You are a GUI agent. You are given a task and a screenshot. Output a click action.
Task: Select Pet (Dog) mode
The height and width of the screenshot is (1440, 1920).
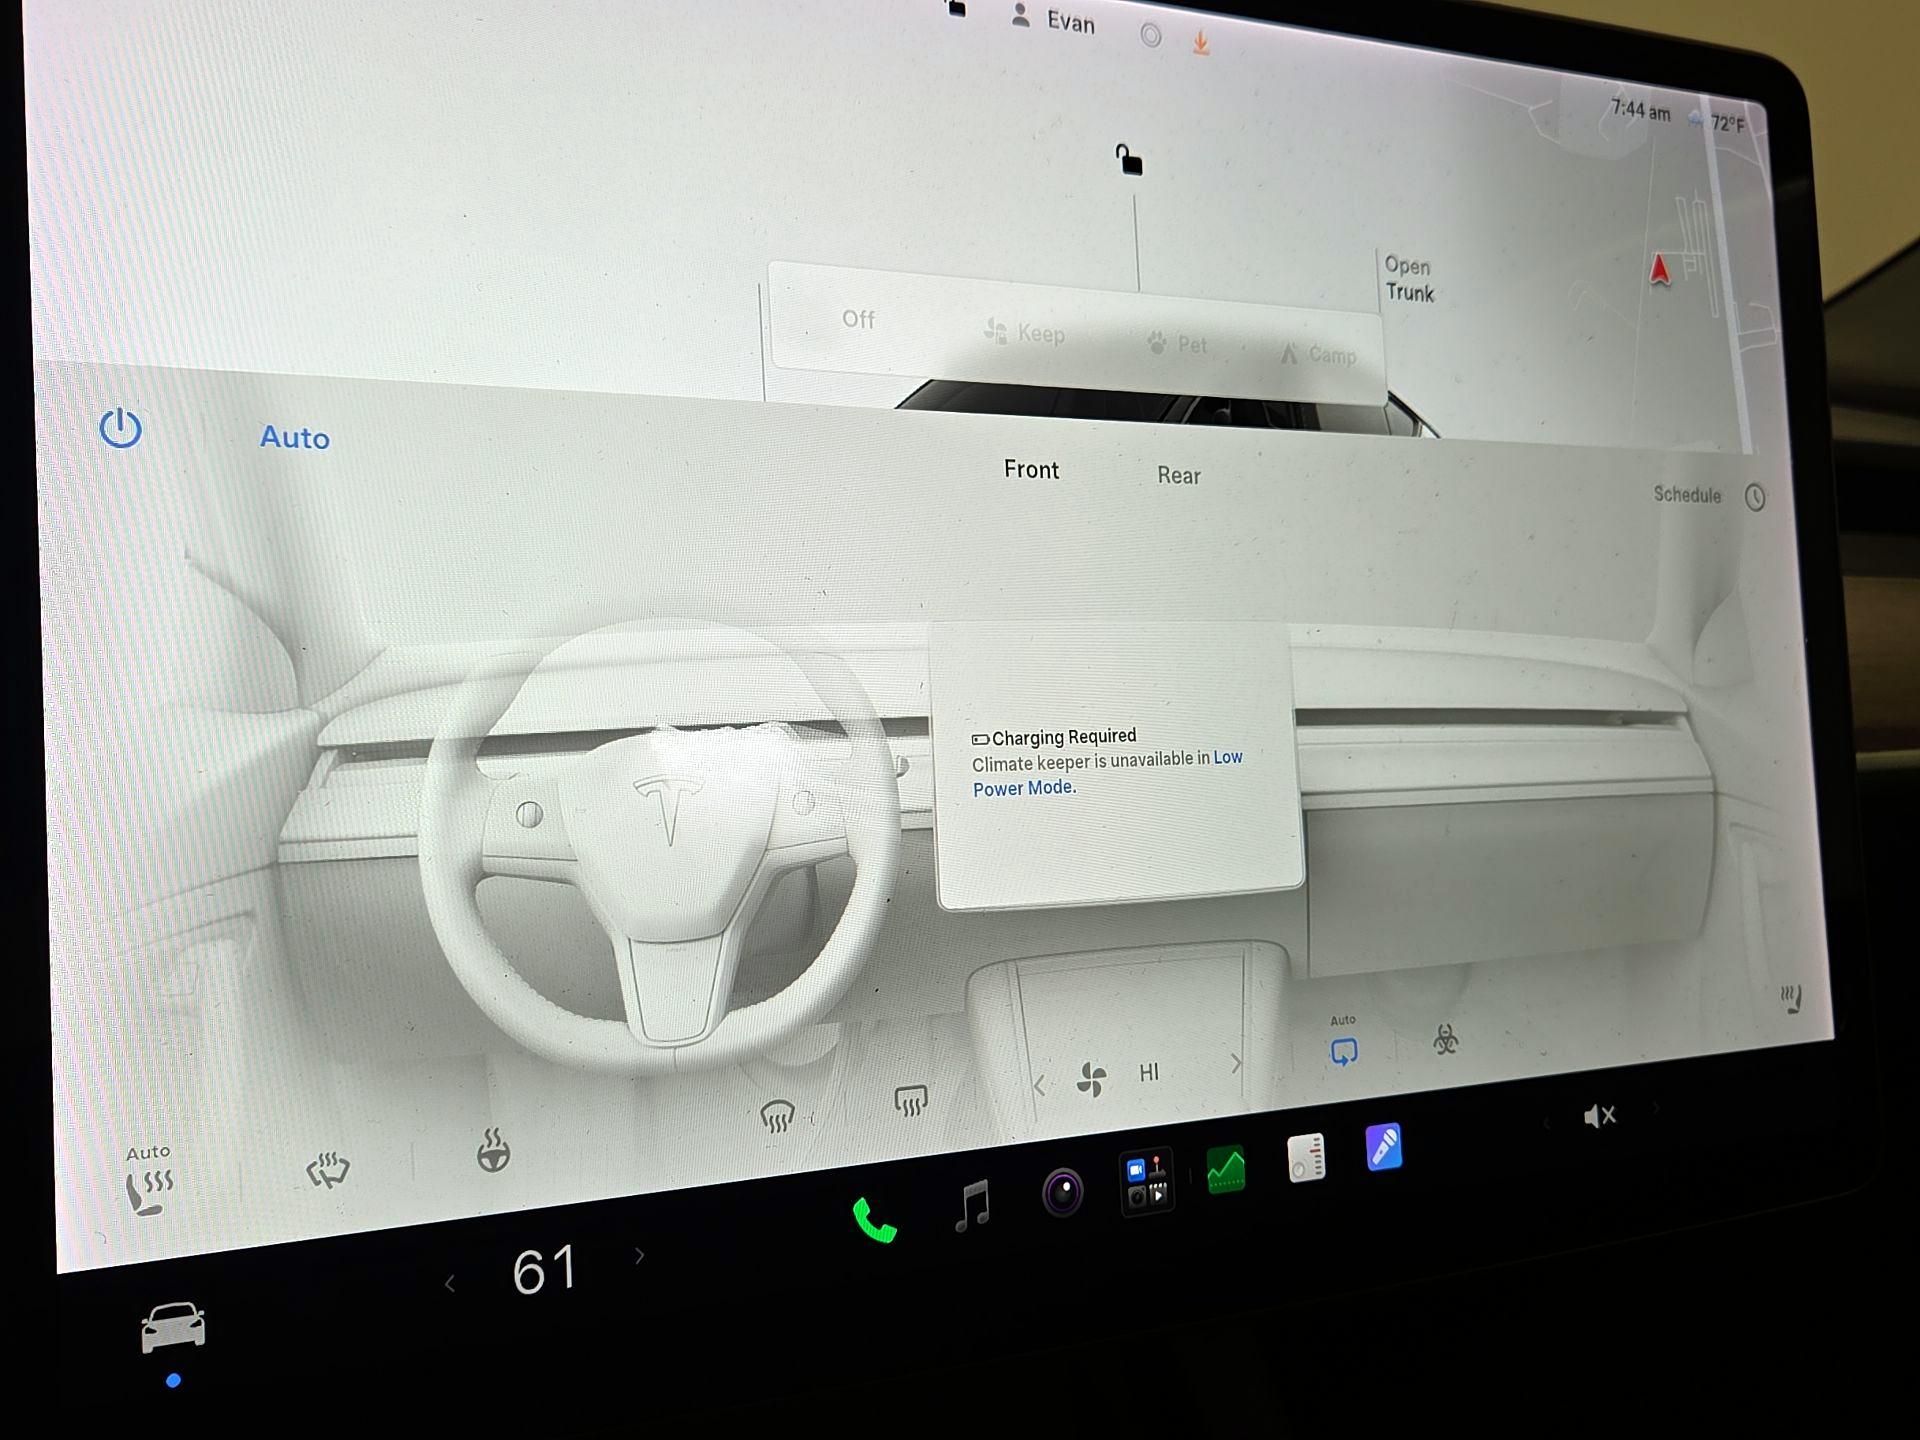[x=1177, y=344]
